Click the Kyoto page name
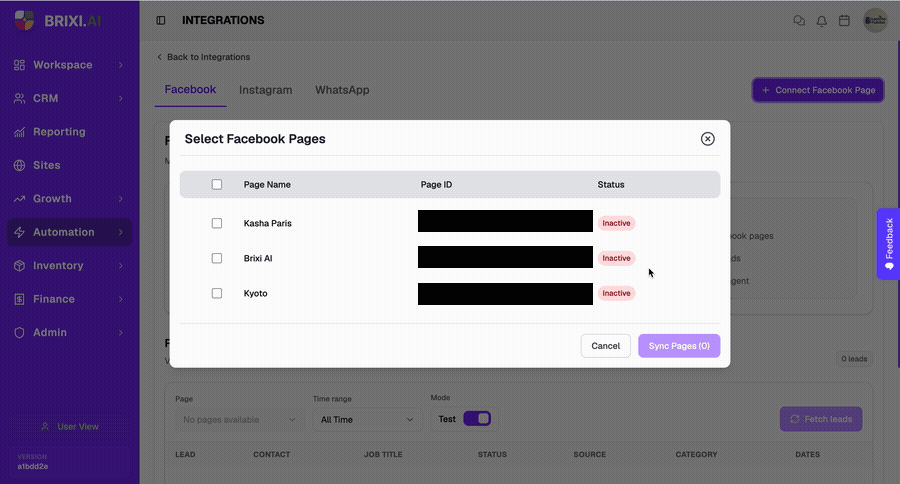The image size is (900, 484). pos(255,293)
